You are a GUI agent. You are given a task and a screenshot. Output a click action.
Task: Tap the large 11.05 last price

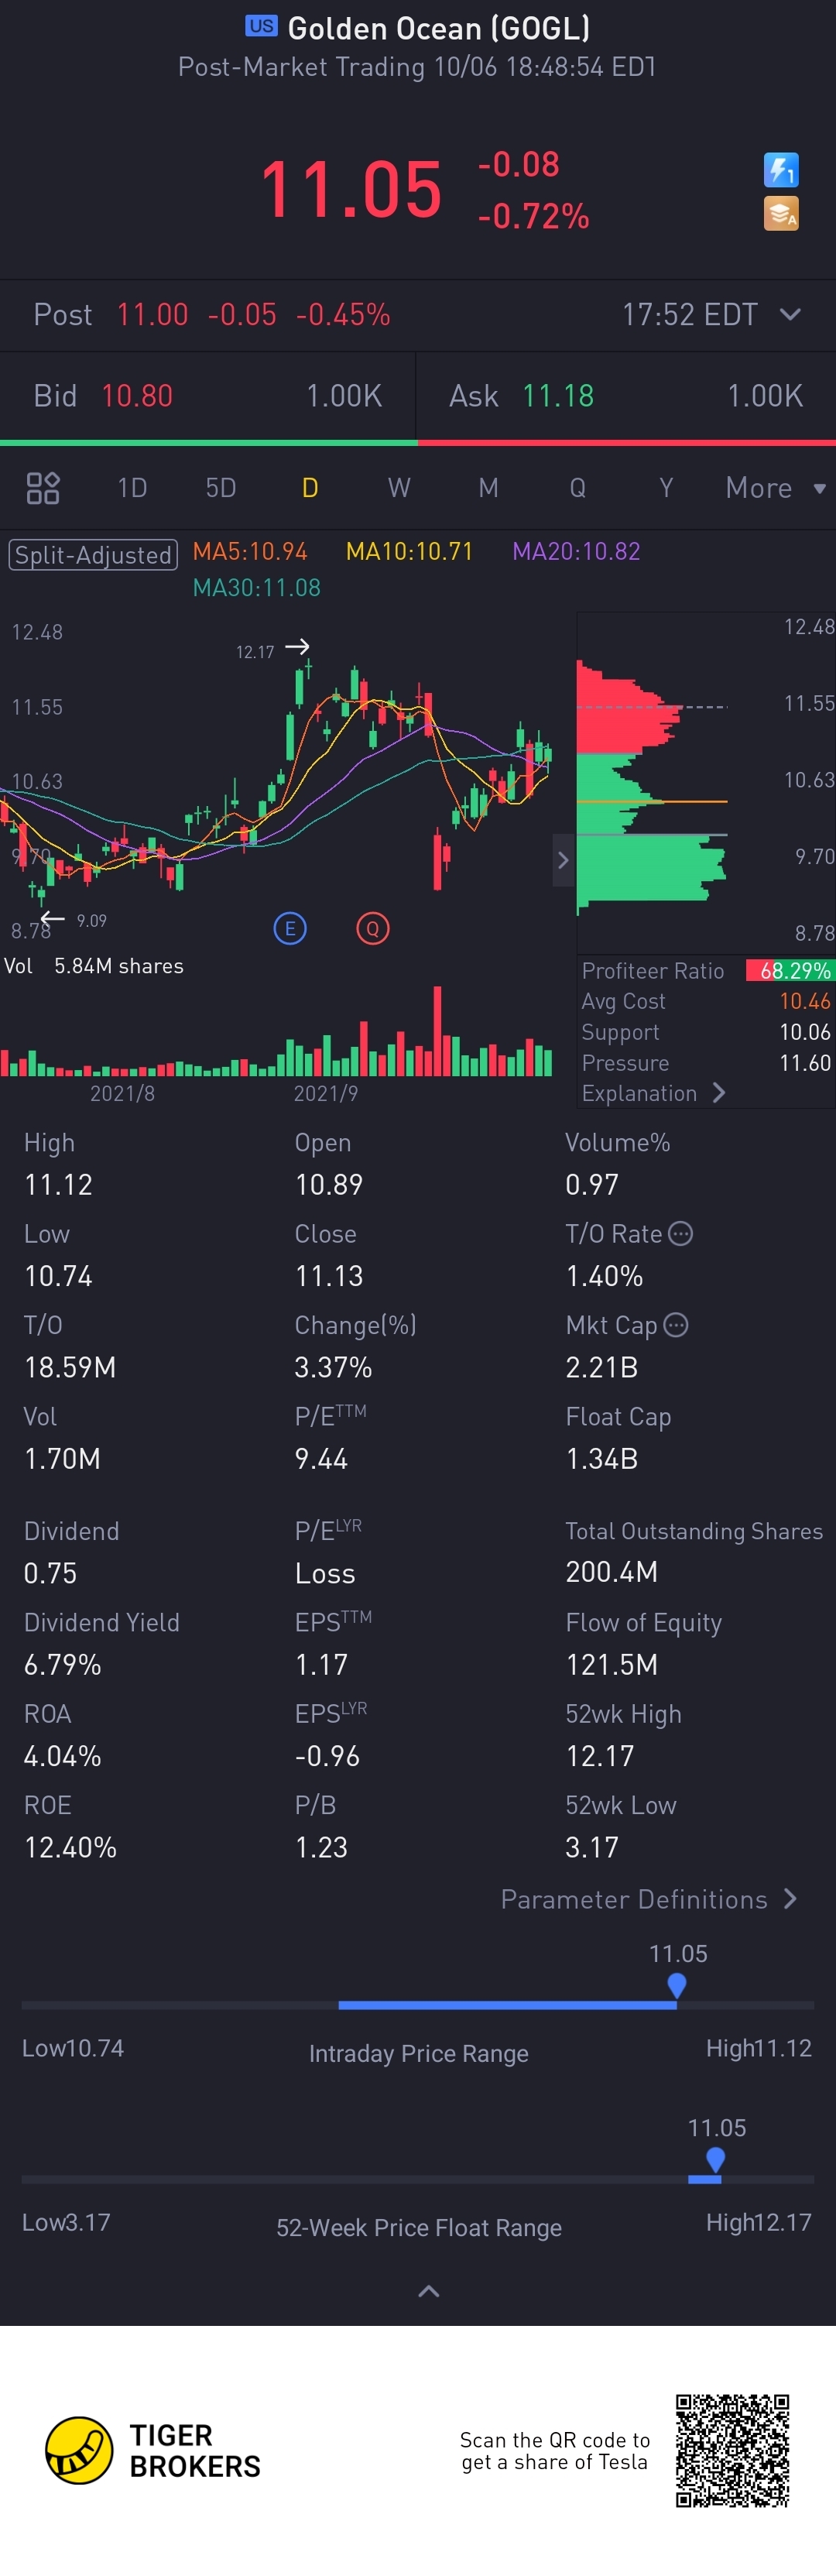[x=351, y=189]
